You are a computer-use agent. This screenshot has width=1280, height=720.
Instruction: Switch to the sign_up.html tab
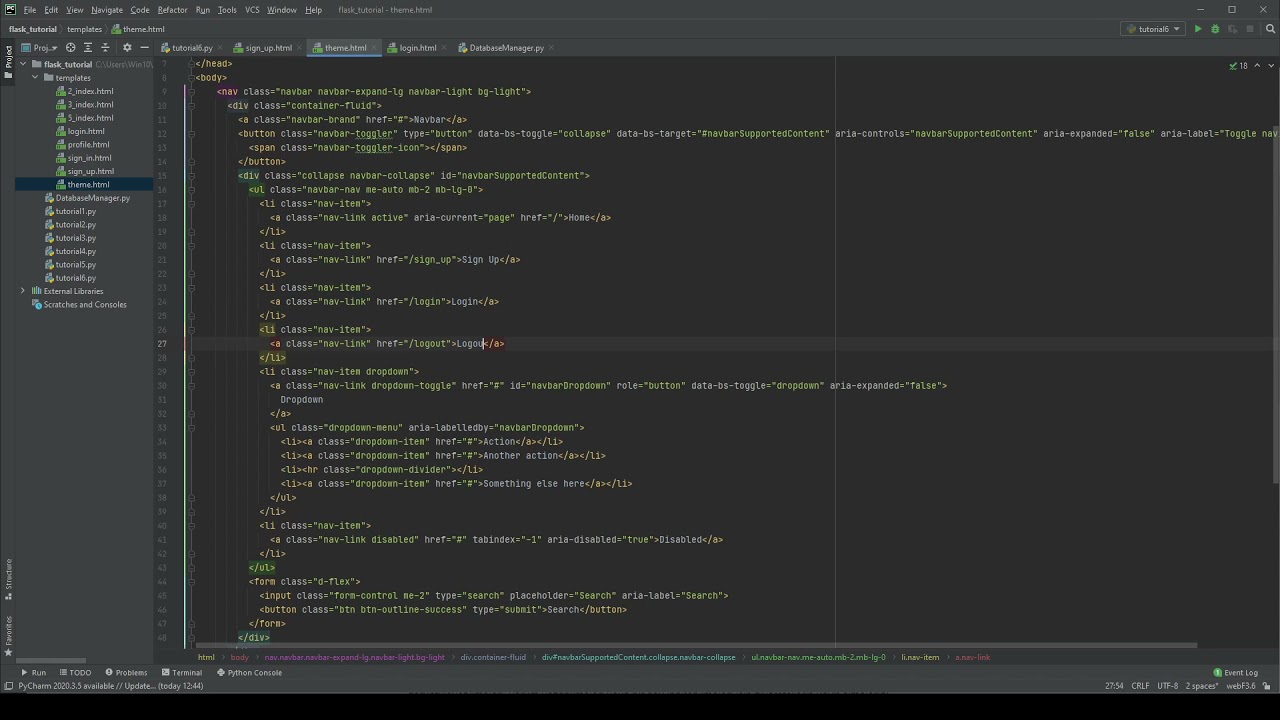(x=268, y=48)
